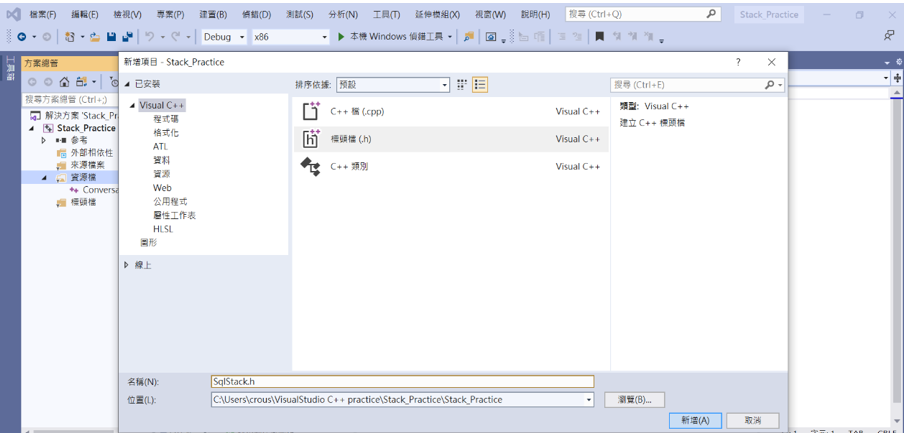Select 屬性工作表 category in the tree
Image resolution: width=904 pixels, height=433 pixels.
click(x=174, y=216)
